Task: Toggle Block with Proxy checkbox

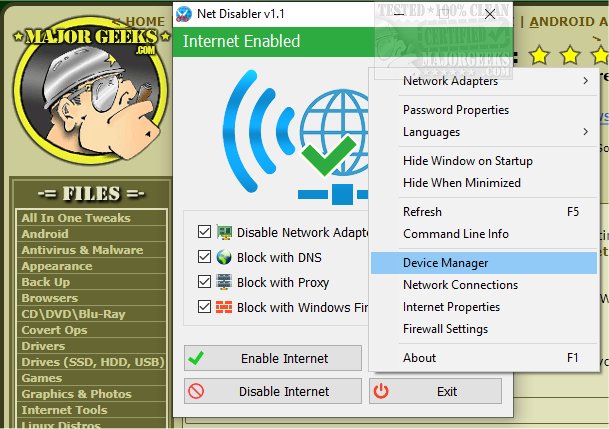Action: 204,281
